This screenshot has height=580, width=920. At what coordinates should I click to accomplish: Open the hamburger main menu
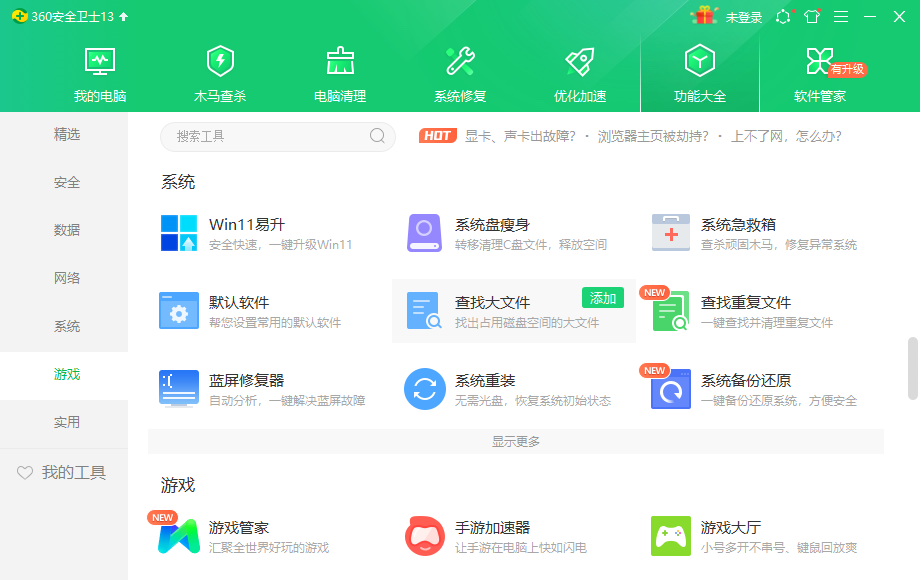(843, 16)
